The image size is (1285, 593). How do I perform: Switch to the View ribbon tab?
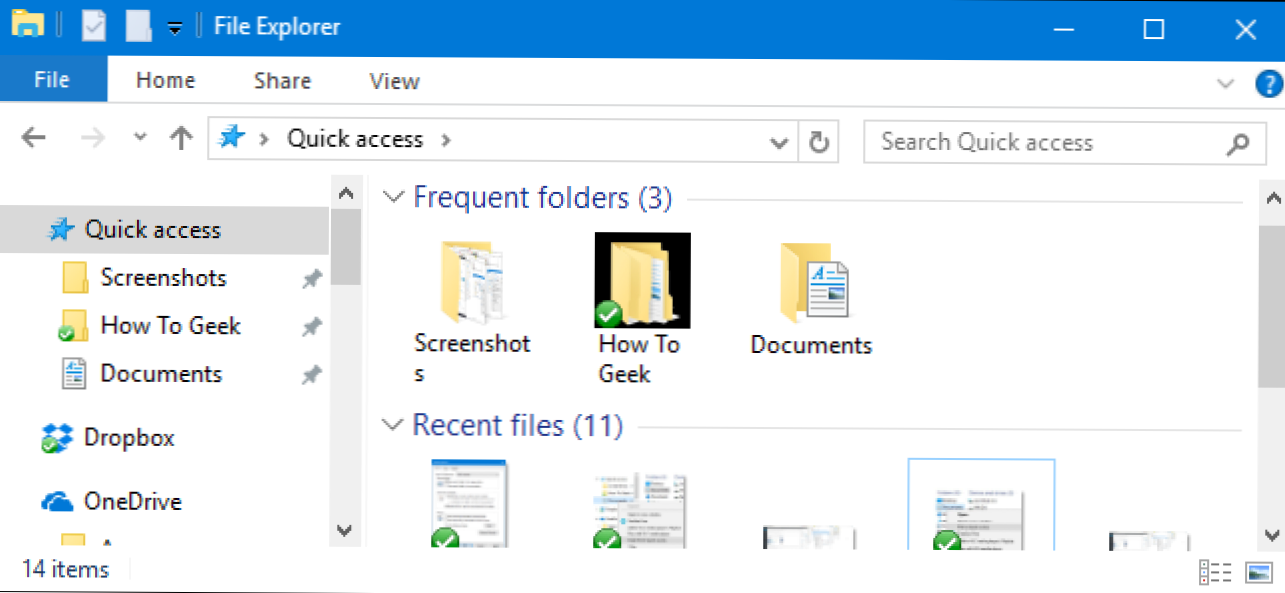(394, 81)
